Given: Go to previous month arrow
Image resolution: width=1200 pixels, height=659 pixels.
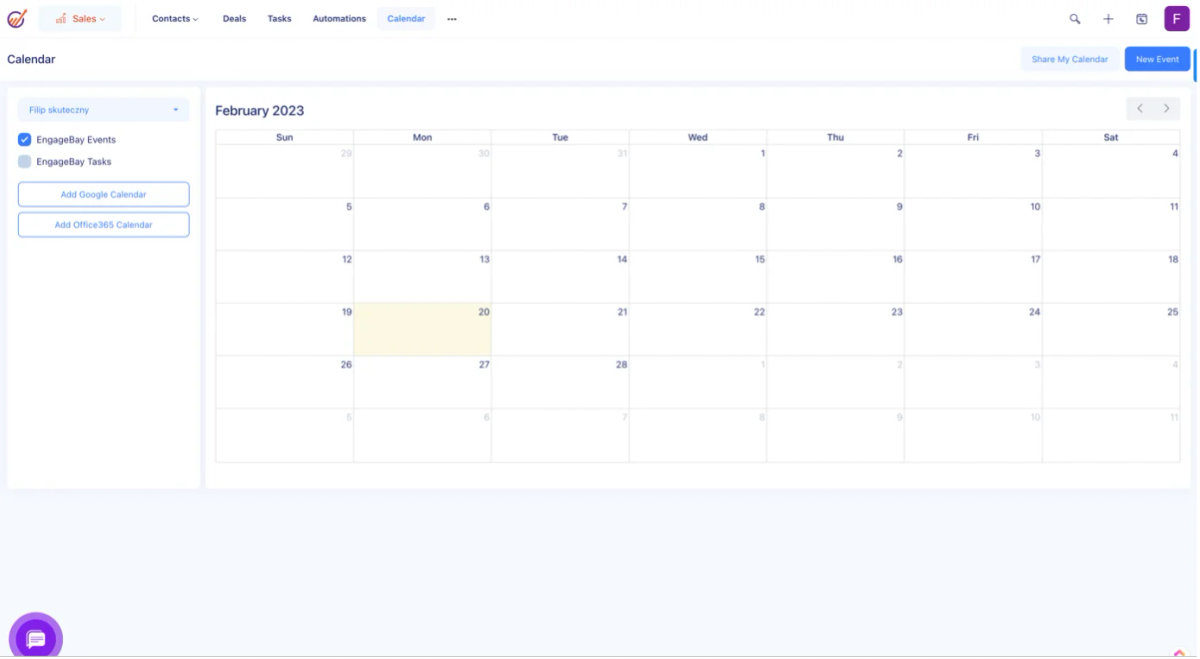Looking at the screenshot, I should coord(1140,108).
